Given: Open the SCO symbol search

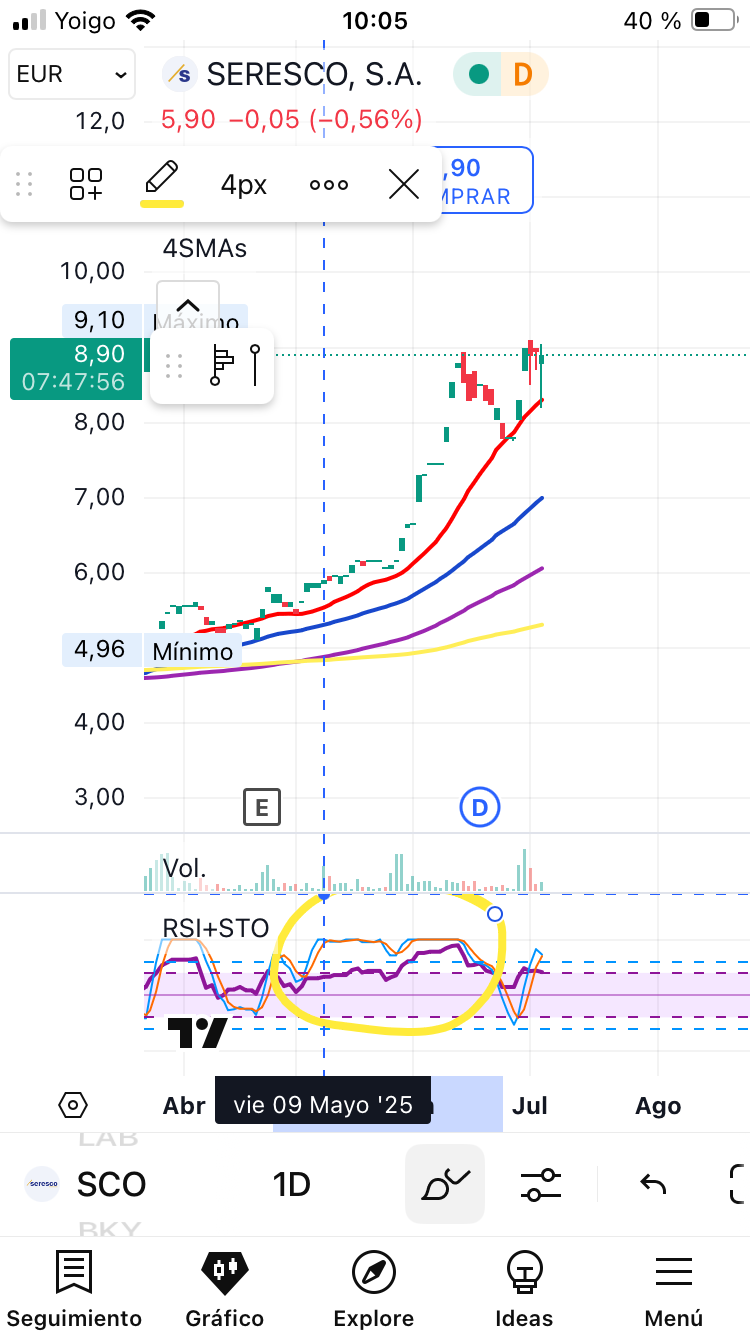Looking at the screenshot, I should [x=111, y=1184].
